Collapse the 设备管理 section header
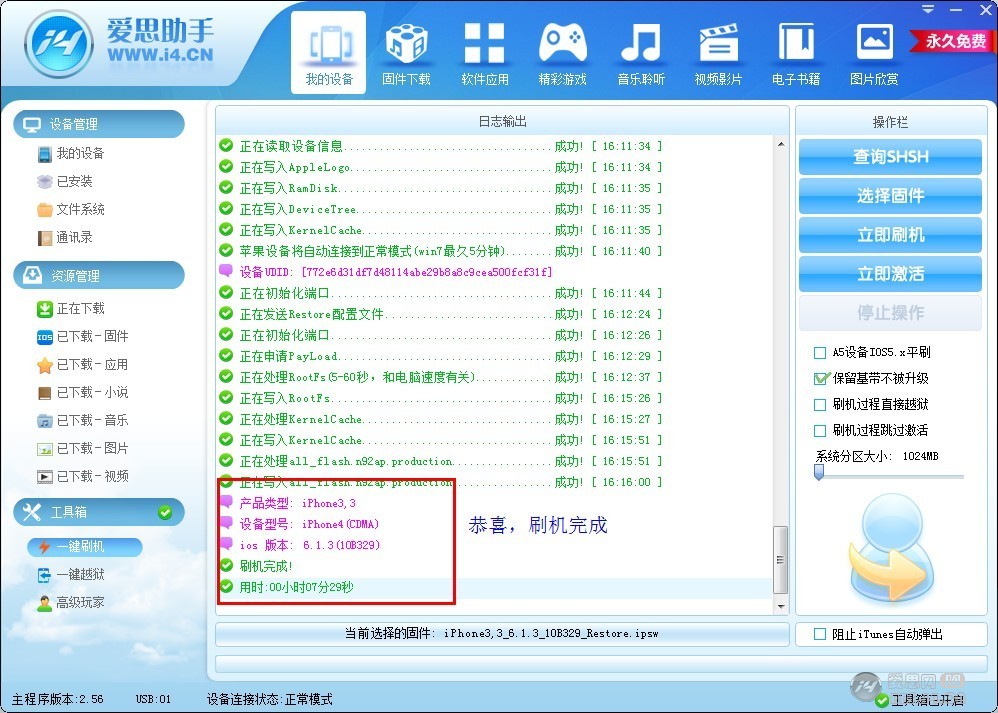The image size is (998, 713). (x=99, y=124)
